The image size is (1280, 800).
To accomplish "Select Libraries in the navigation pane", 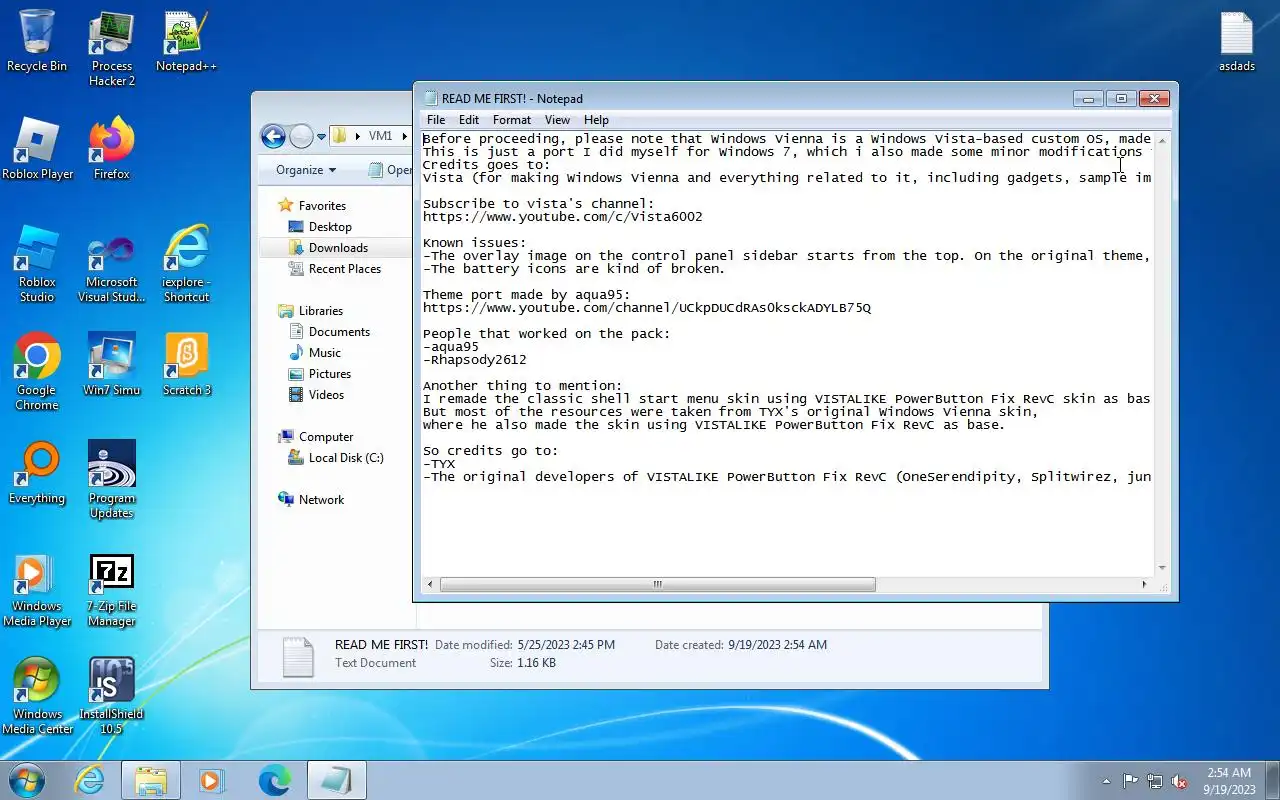I will click(320, 311).
